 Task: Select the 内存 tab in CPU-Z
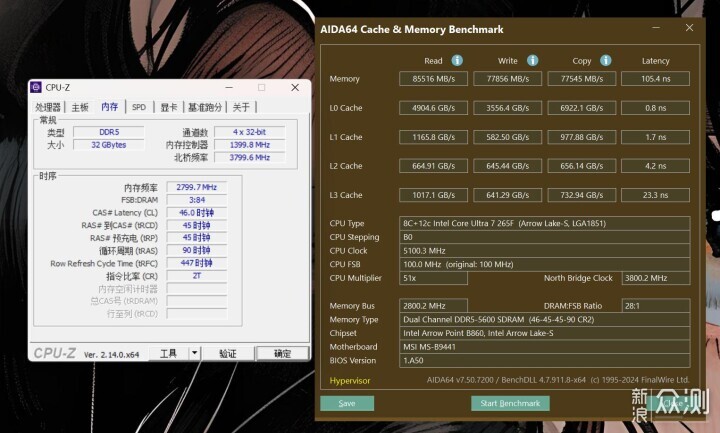[110, 107]
